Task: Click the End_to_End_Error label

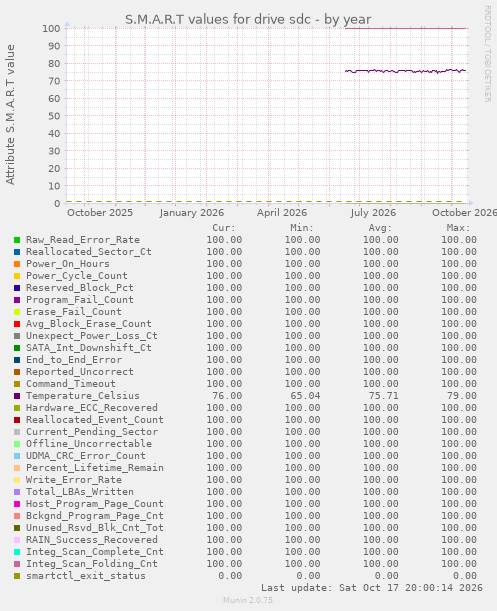Action: [x=74, y=360]
